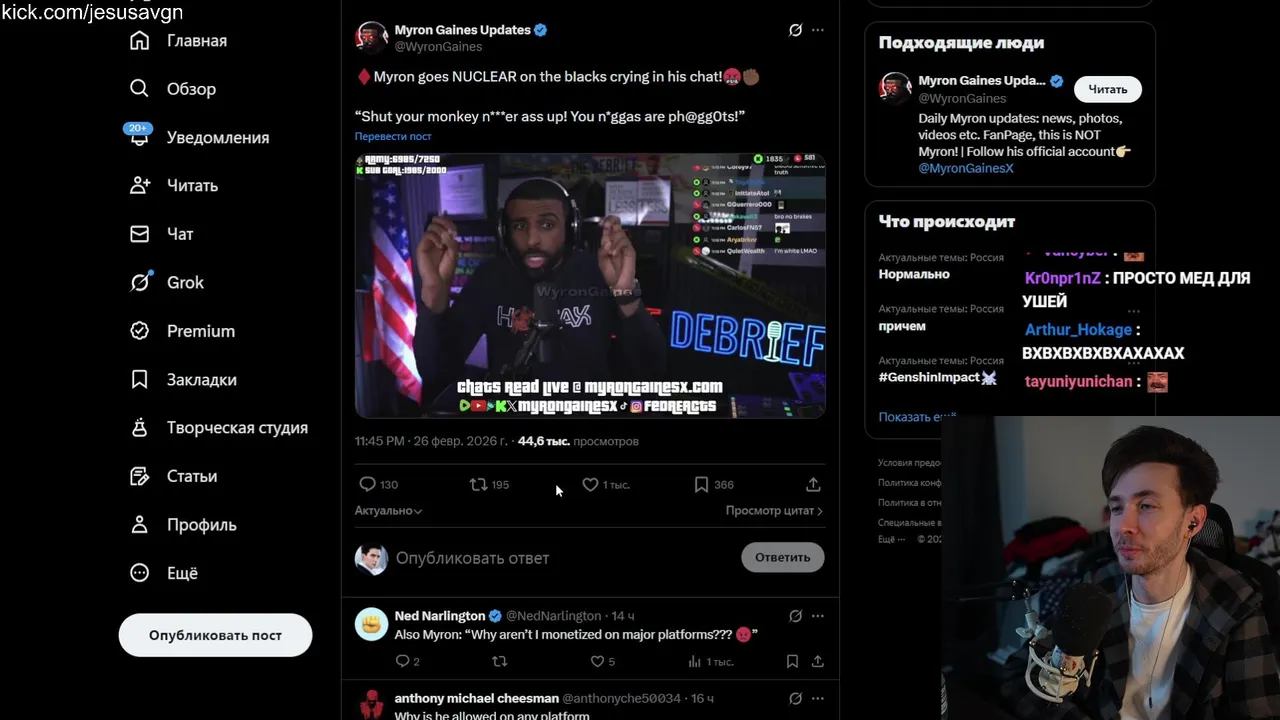This screenshot has height=720, width=1280.
Task: Open the Grok sidebar item
Action: (x=167, y=282)
